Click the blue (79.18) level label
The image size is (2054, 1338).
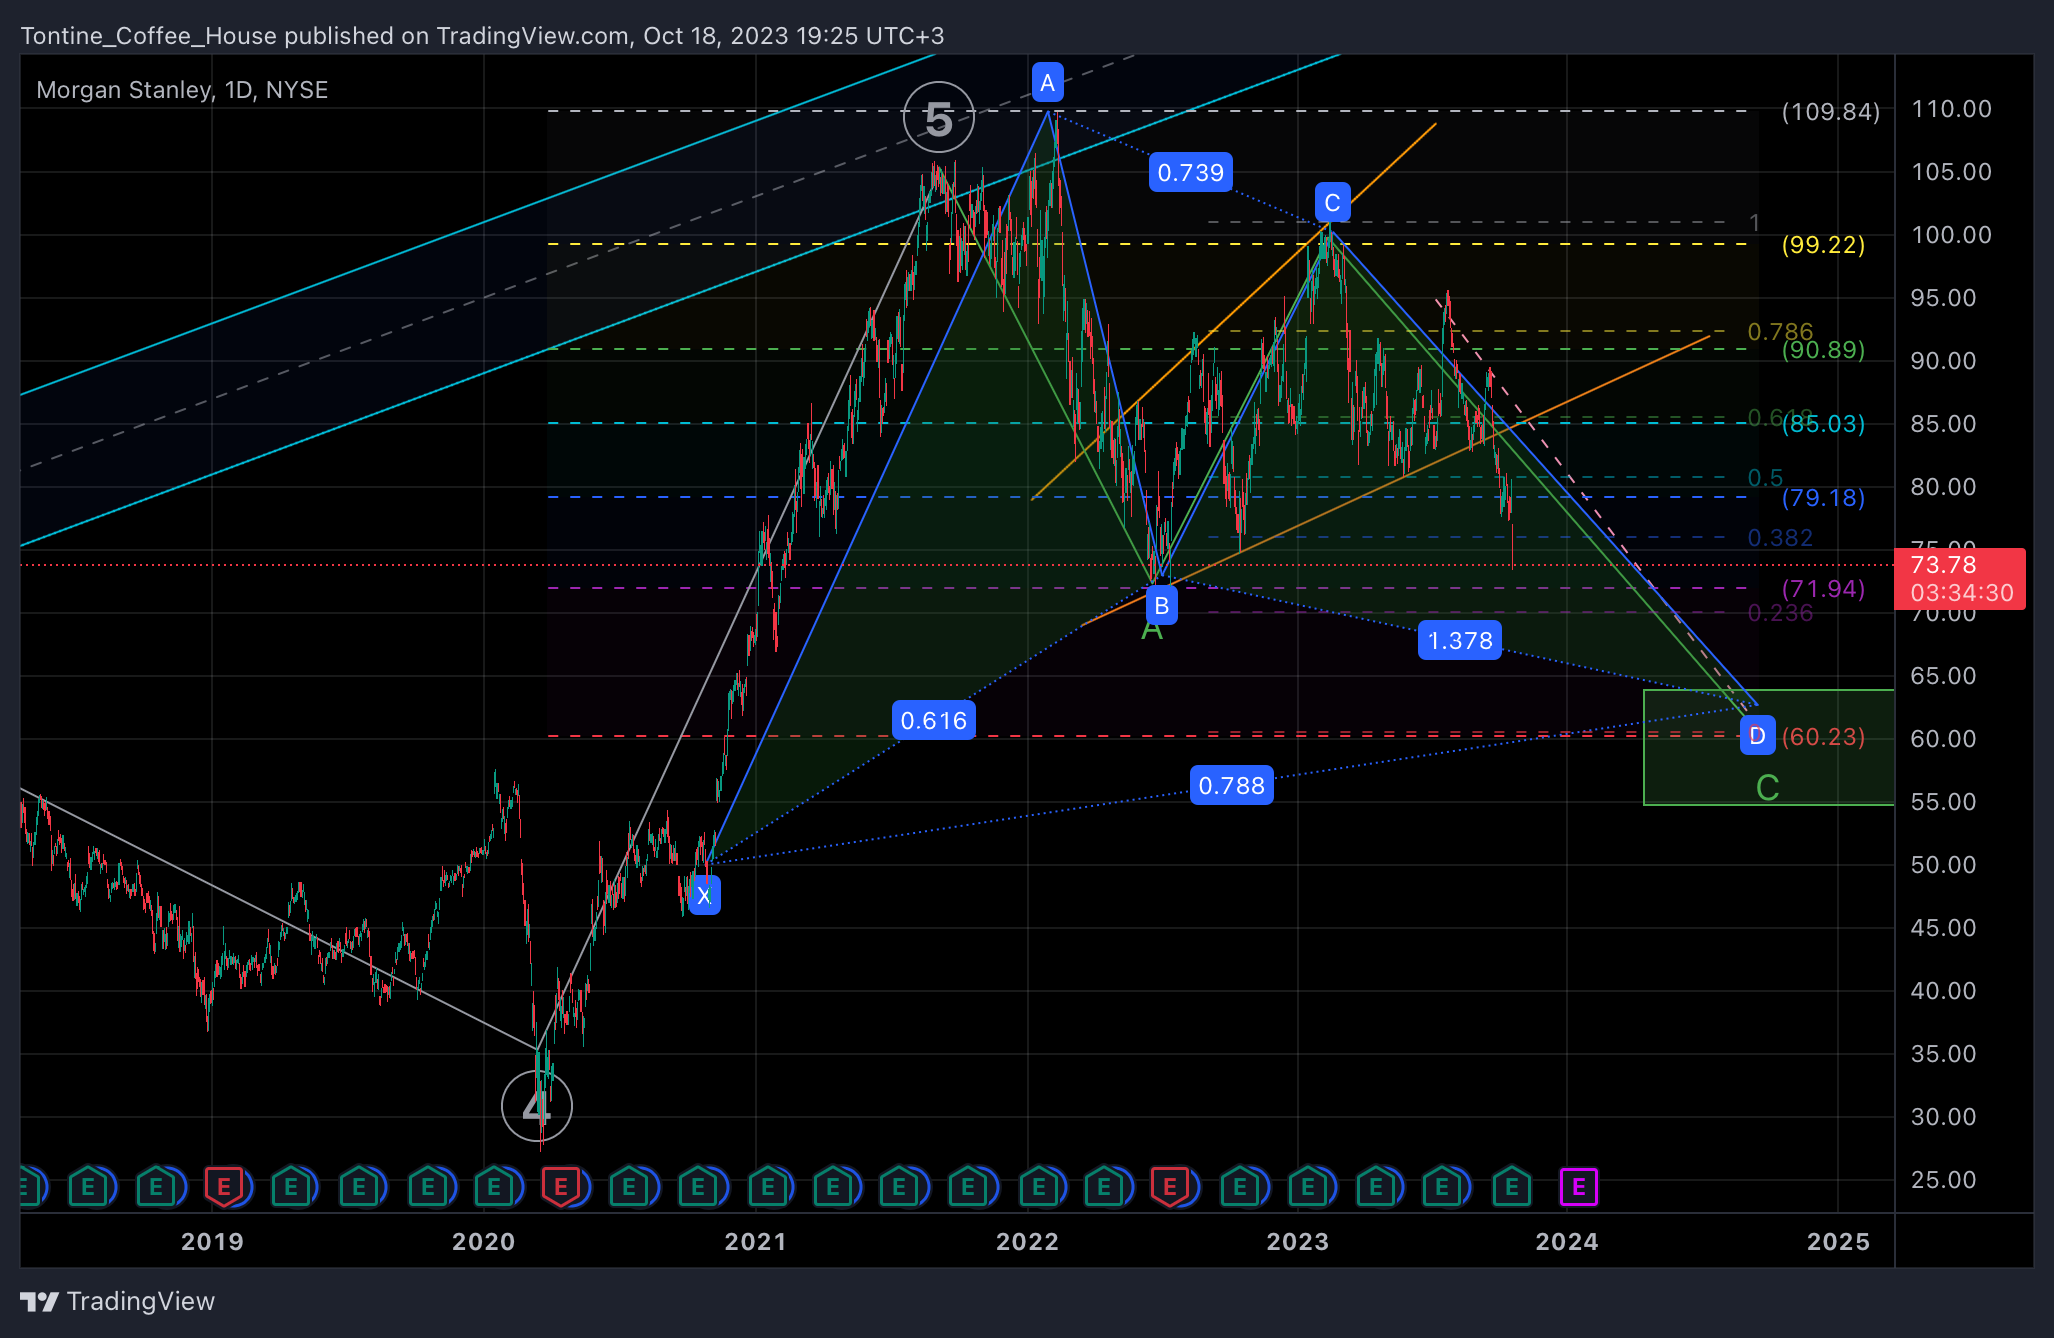[x=1823, y=498]
